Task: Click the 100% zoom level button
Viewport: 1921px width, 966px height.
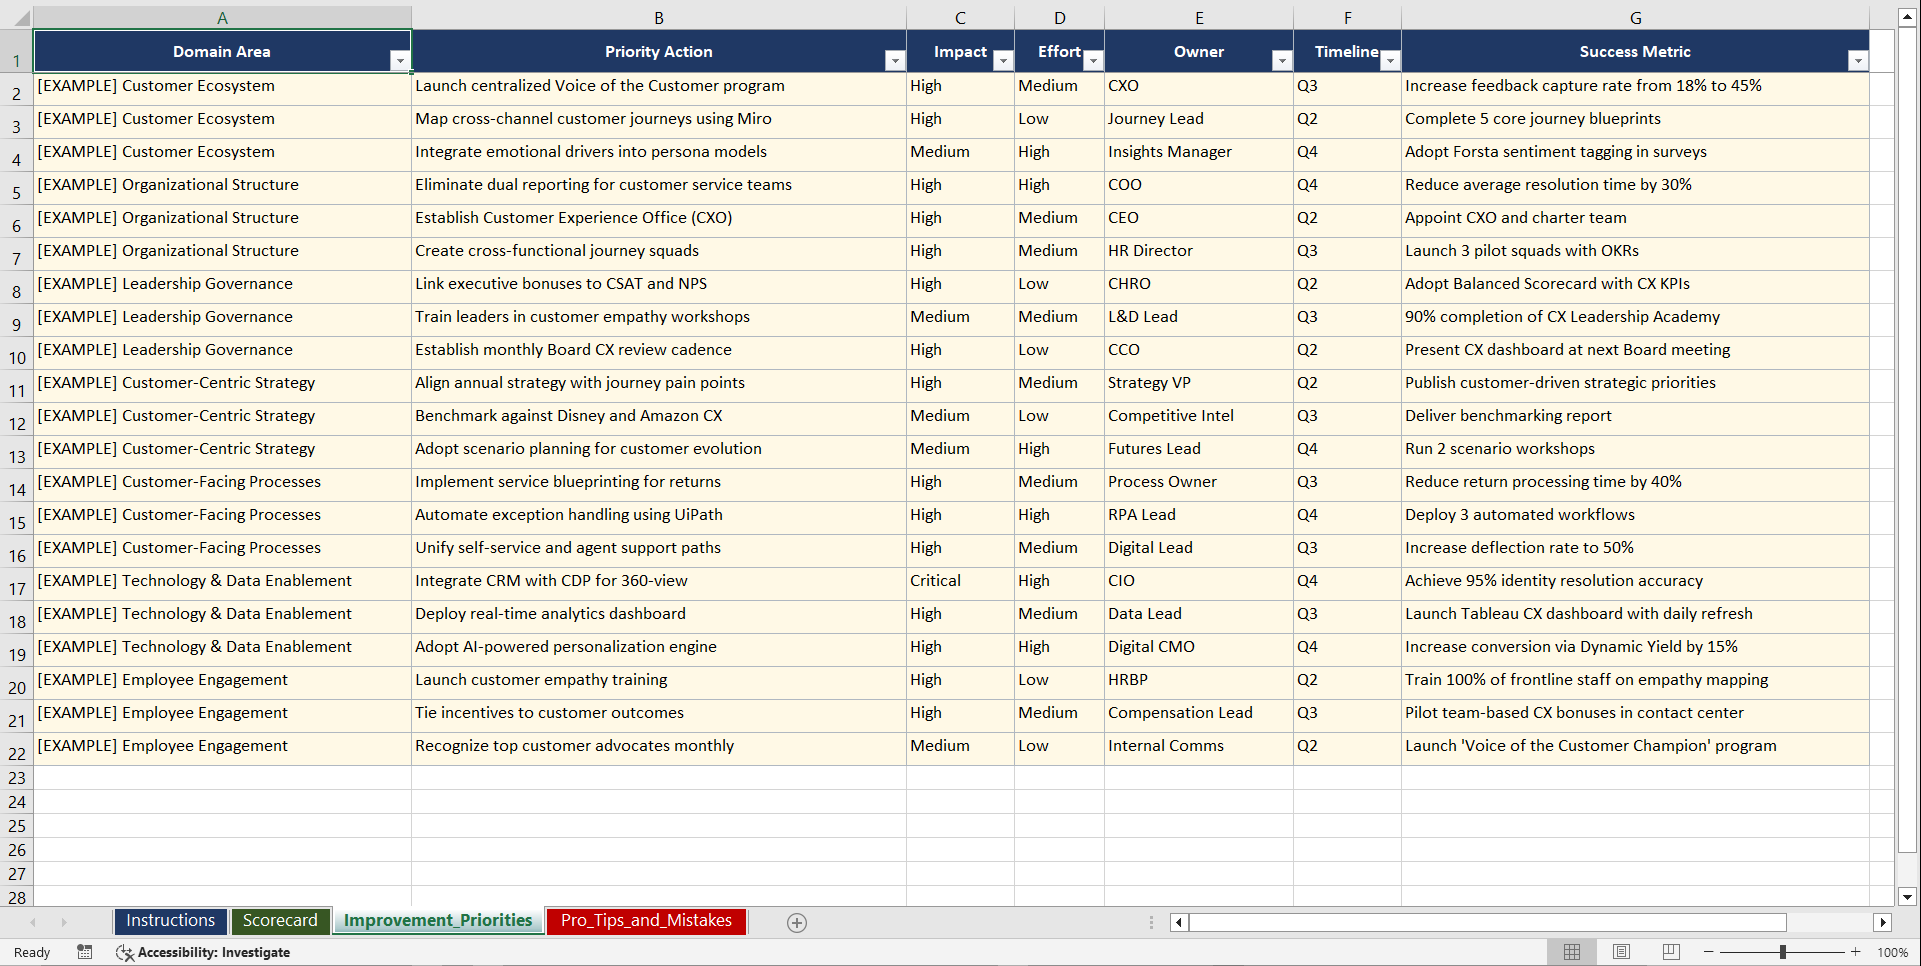Action: pyautogui.click(x=1893, y=952)
